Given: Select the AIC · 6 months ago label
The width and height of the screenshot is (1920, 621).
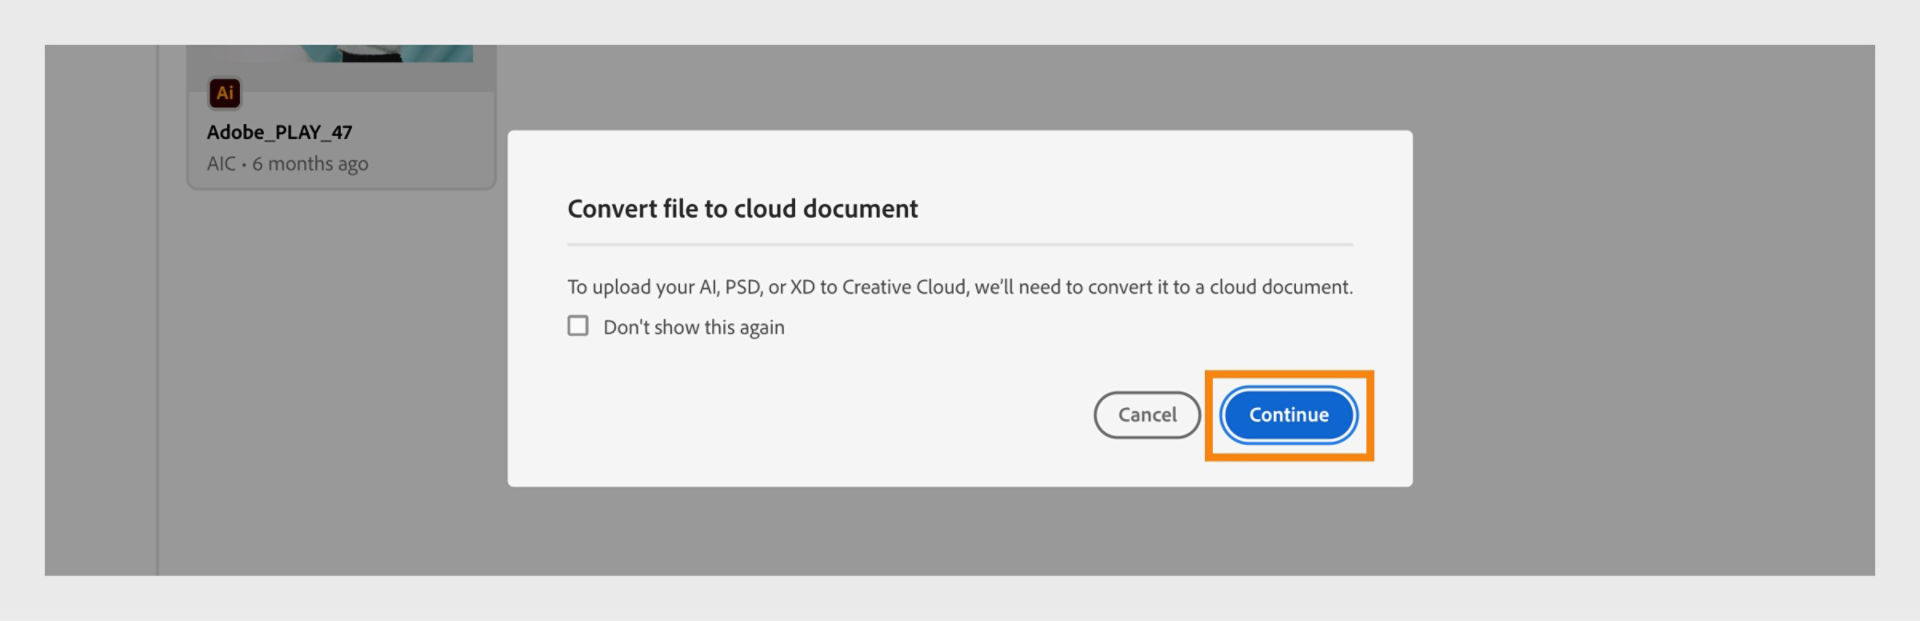Looking at the screenshot, I should 287,163.
